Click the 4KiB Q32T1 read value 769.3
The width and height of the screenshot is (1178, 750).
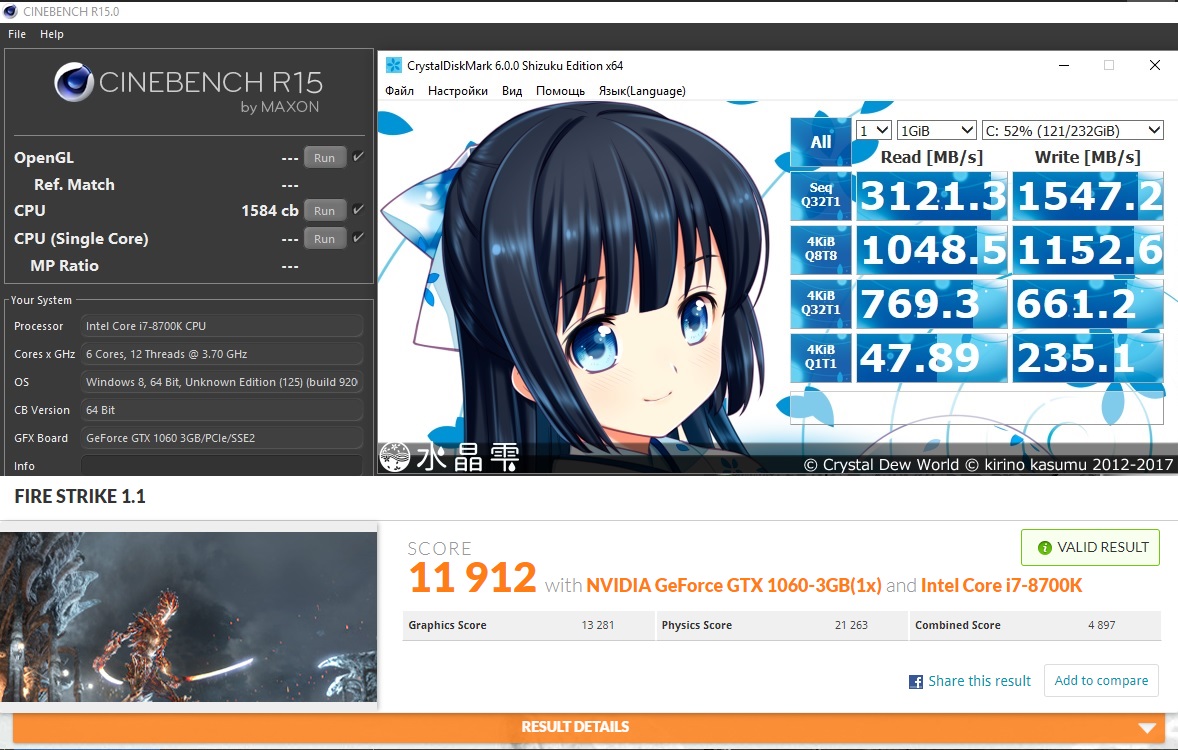pyautogui.click(x=932, y=304)
